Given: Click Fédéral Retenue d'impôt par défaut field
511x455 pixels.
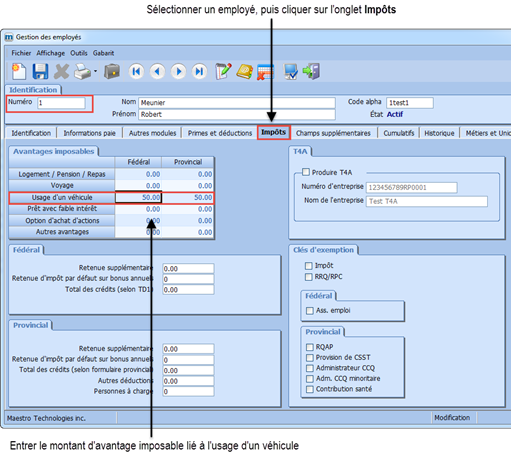Looking at the screenshot, I should tap(188, 279).
